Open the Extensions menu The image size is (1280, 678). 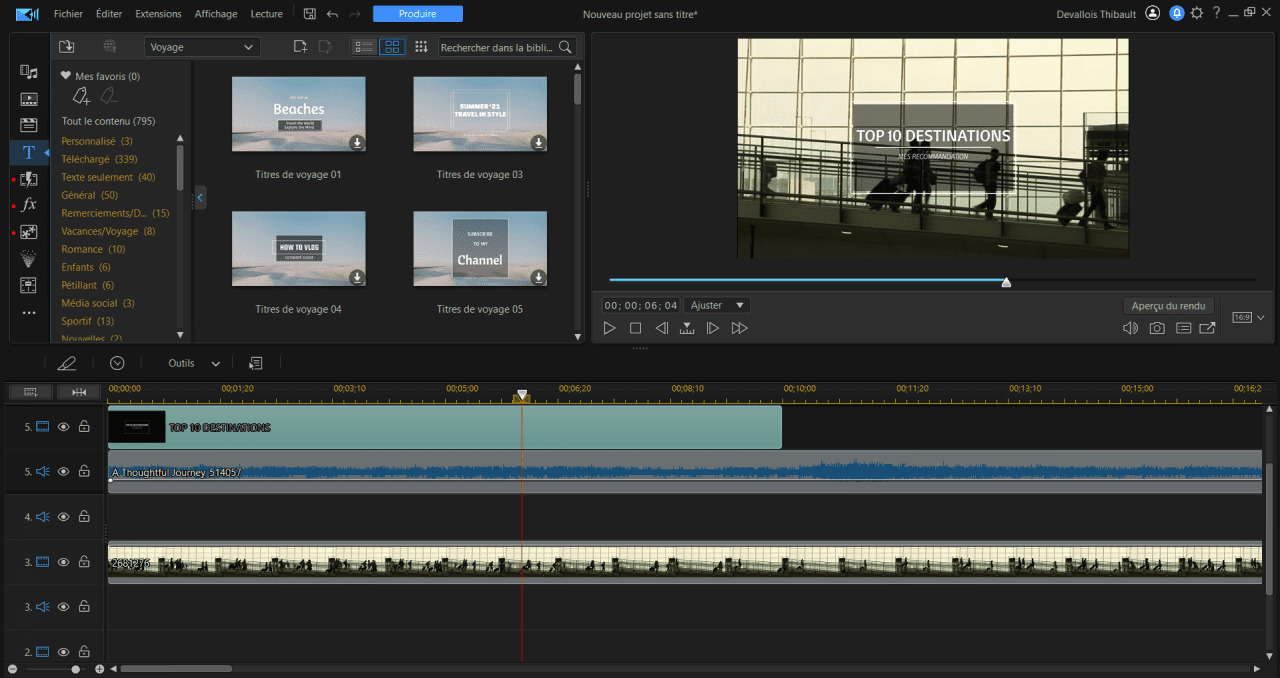tap(158, 14)
